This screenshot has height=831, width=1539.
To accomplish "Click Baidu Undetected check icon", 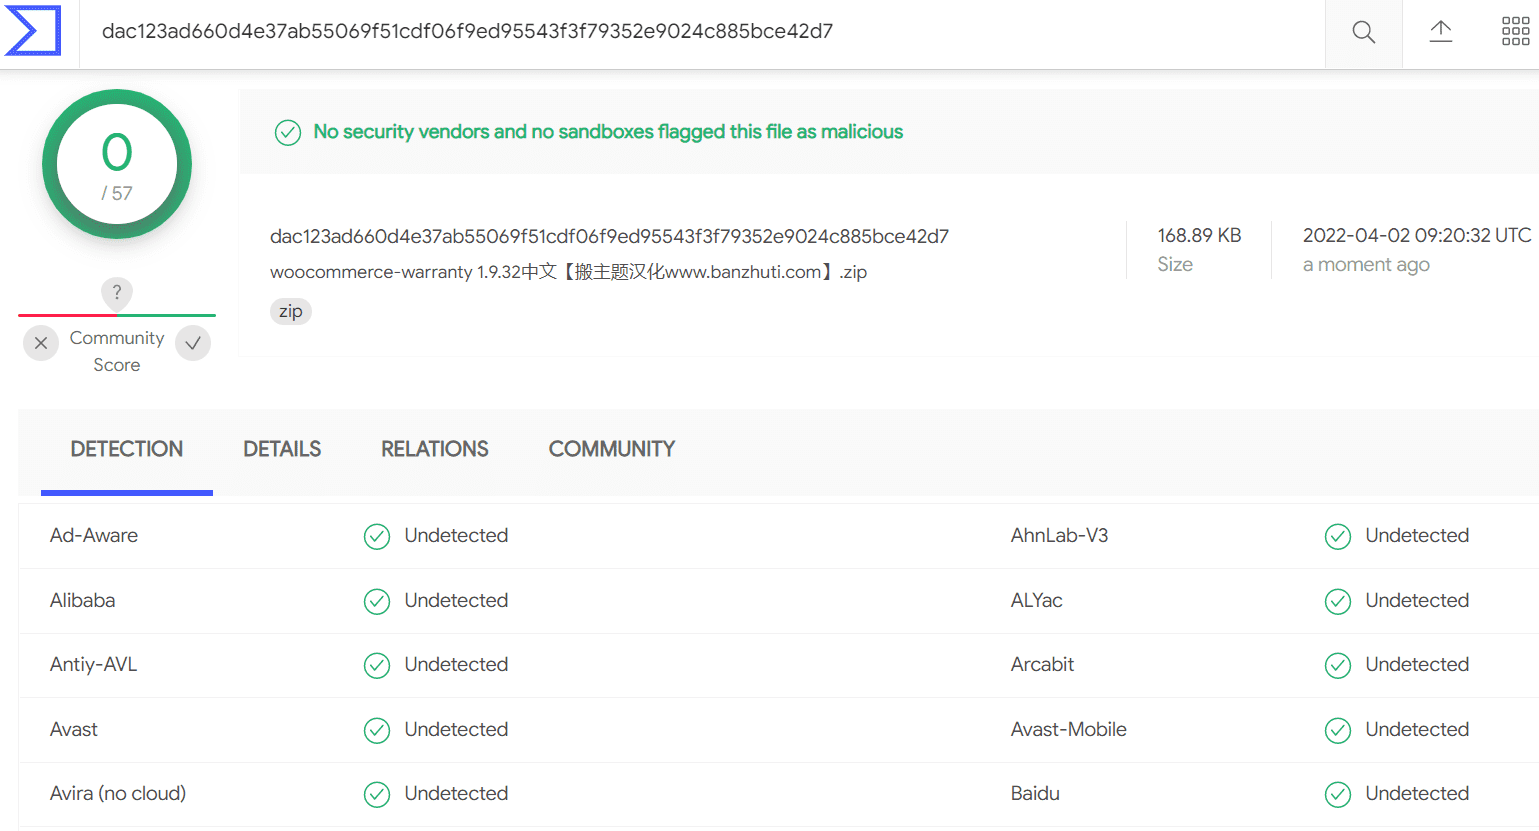I will (1338, 794).
